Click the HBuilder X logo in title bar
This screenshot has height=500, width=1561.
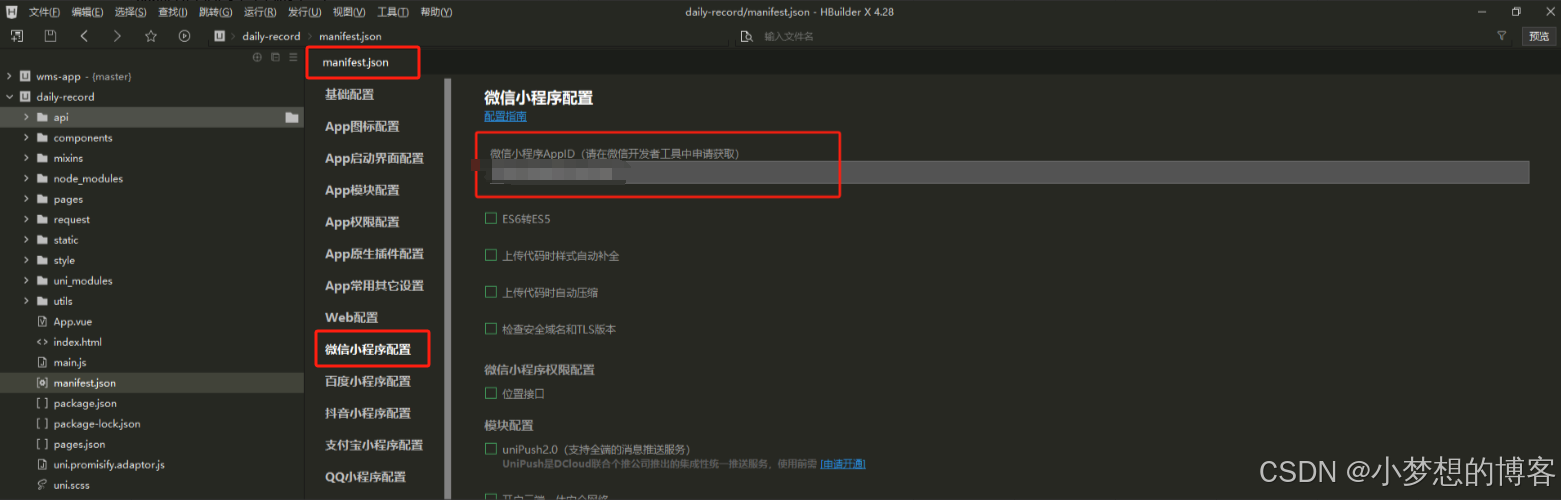click(x=10, y=11)
